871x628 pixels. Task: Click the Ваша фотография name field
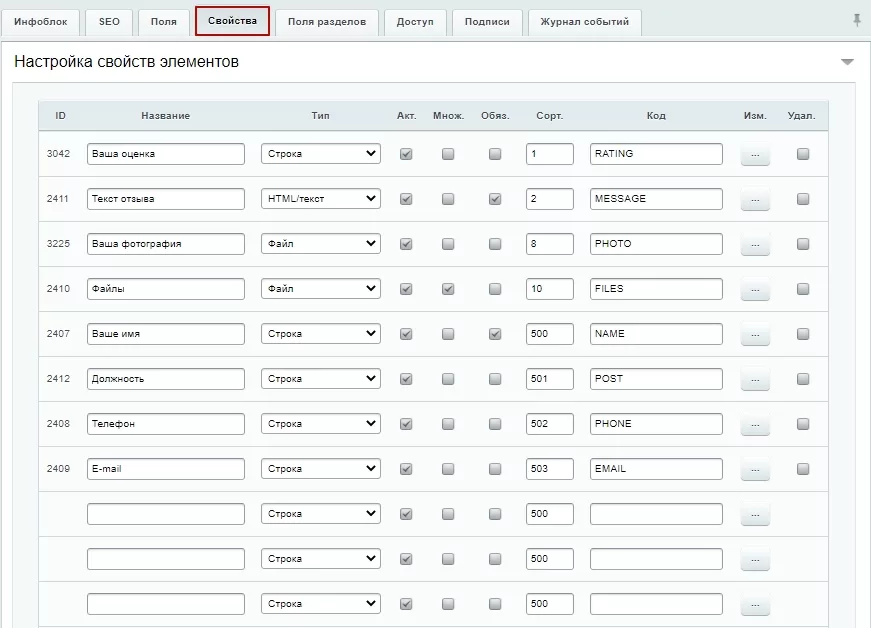166,244
